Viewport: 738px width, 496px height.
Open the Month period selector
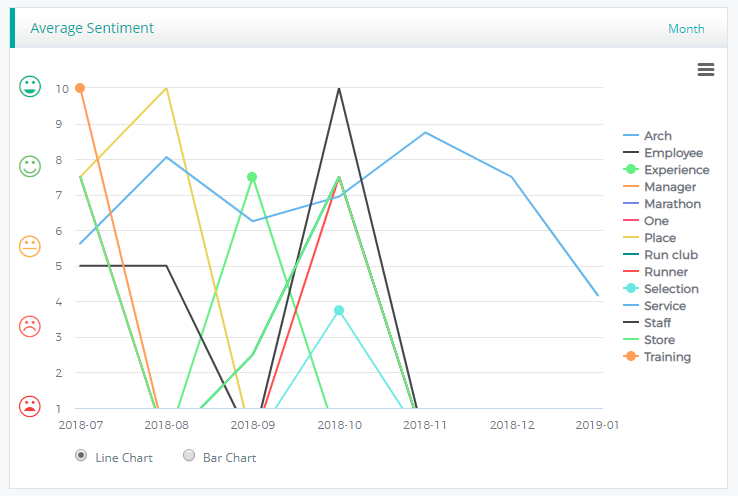point(686,29)
